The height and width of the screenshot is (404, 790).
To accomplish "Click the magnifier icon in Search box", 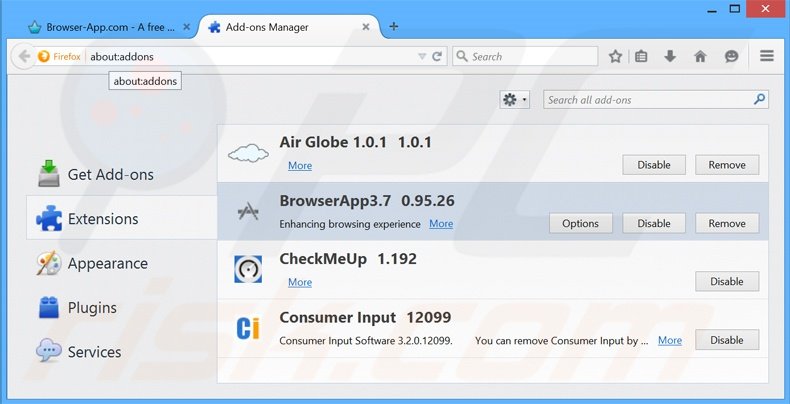I will pos(461,56).
